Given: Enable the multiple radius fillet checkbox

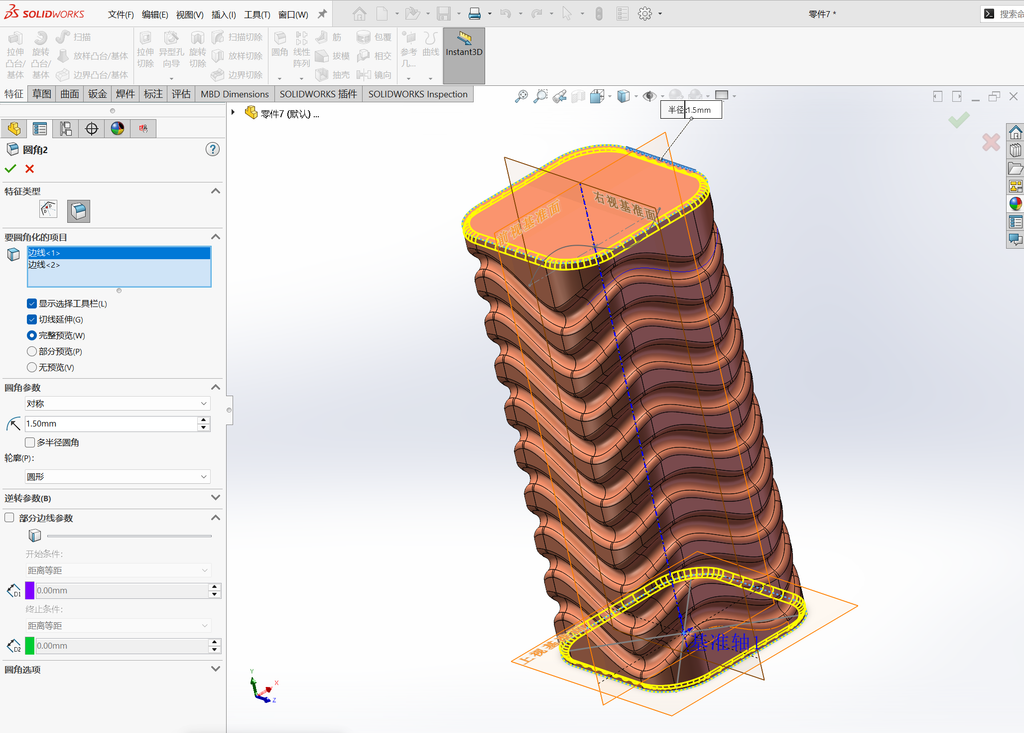Looking at the screenshot, I should 29,442.
